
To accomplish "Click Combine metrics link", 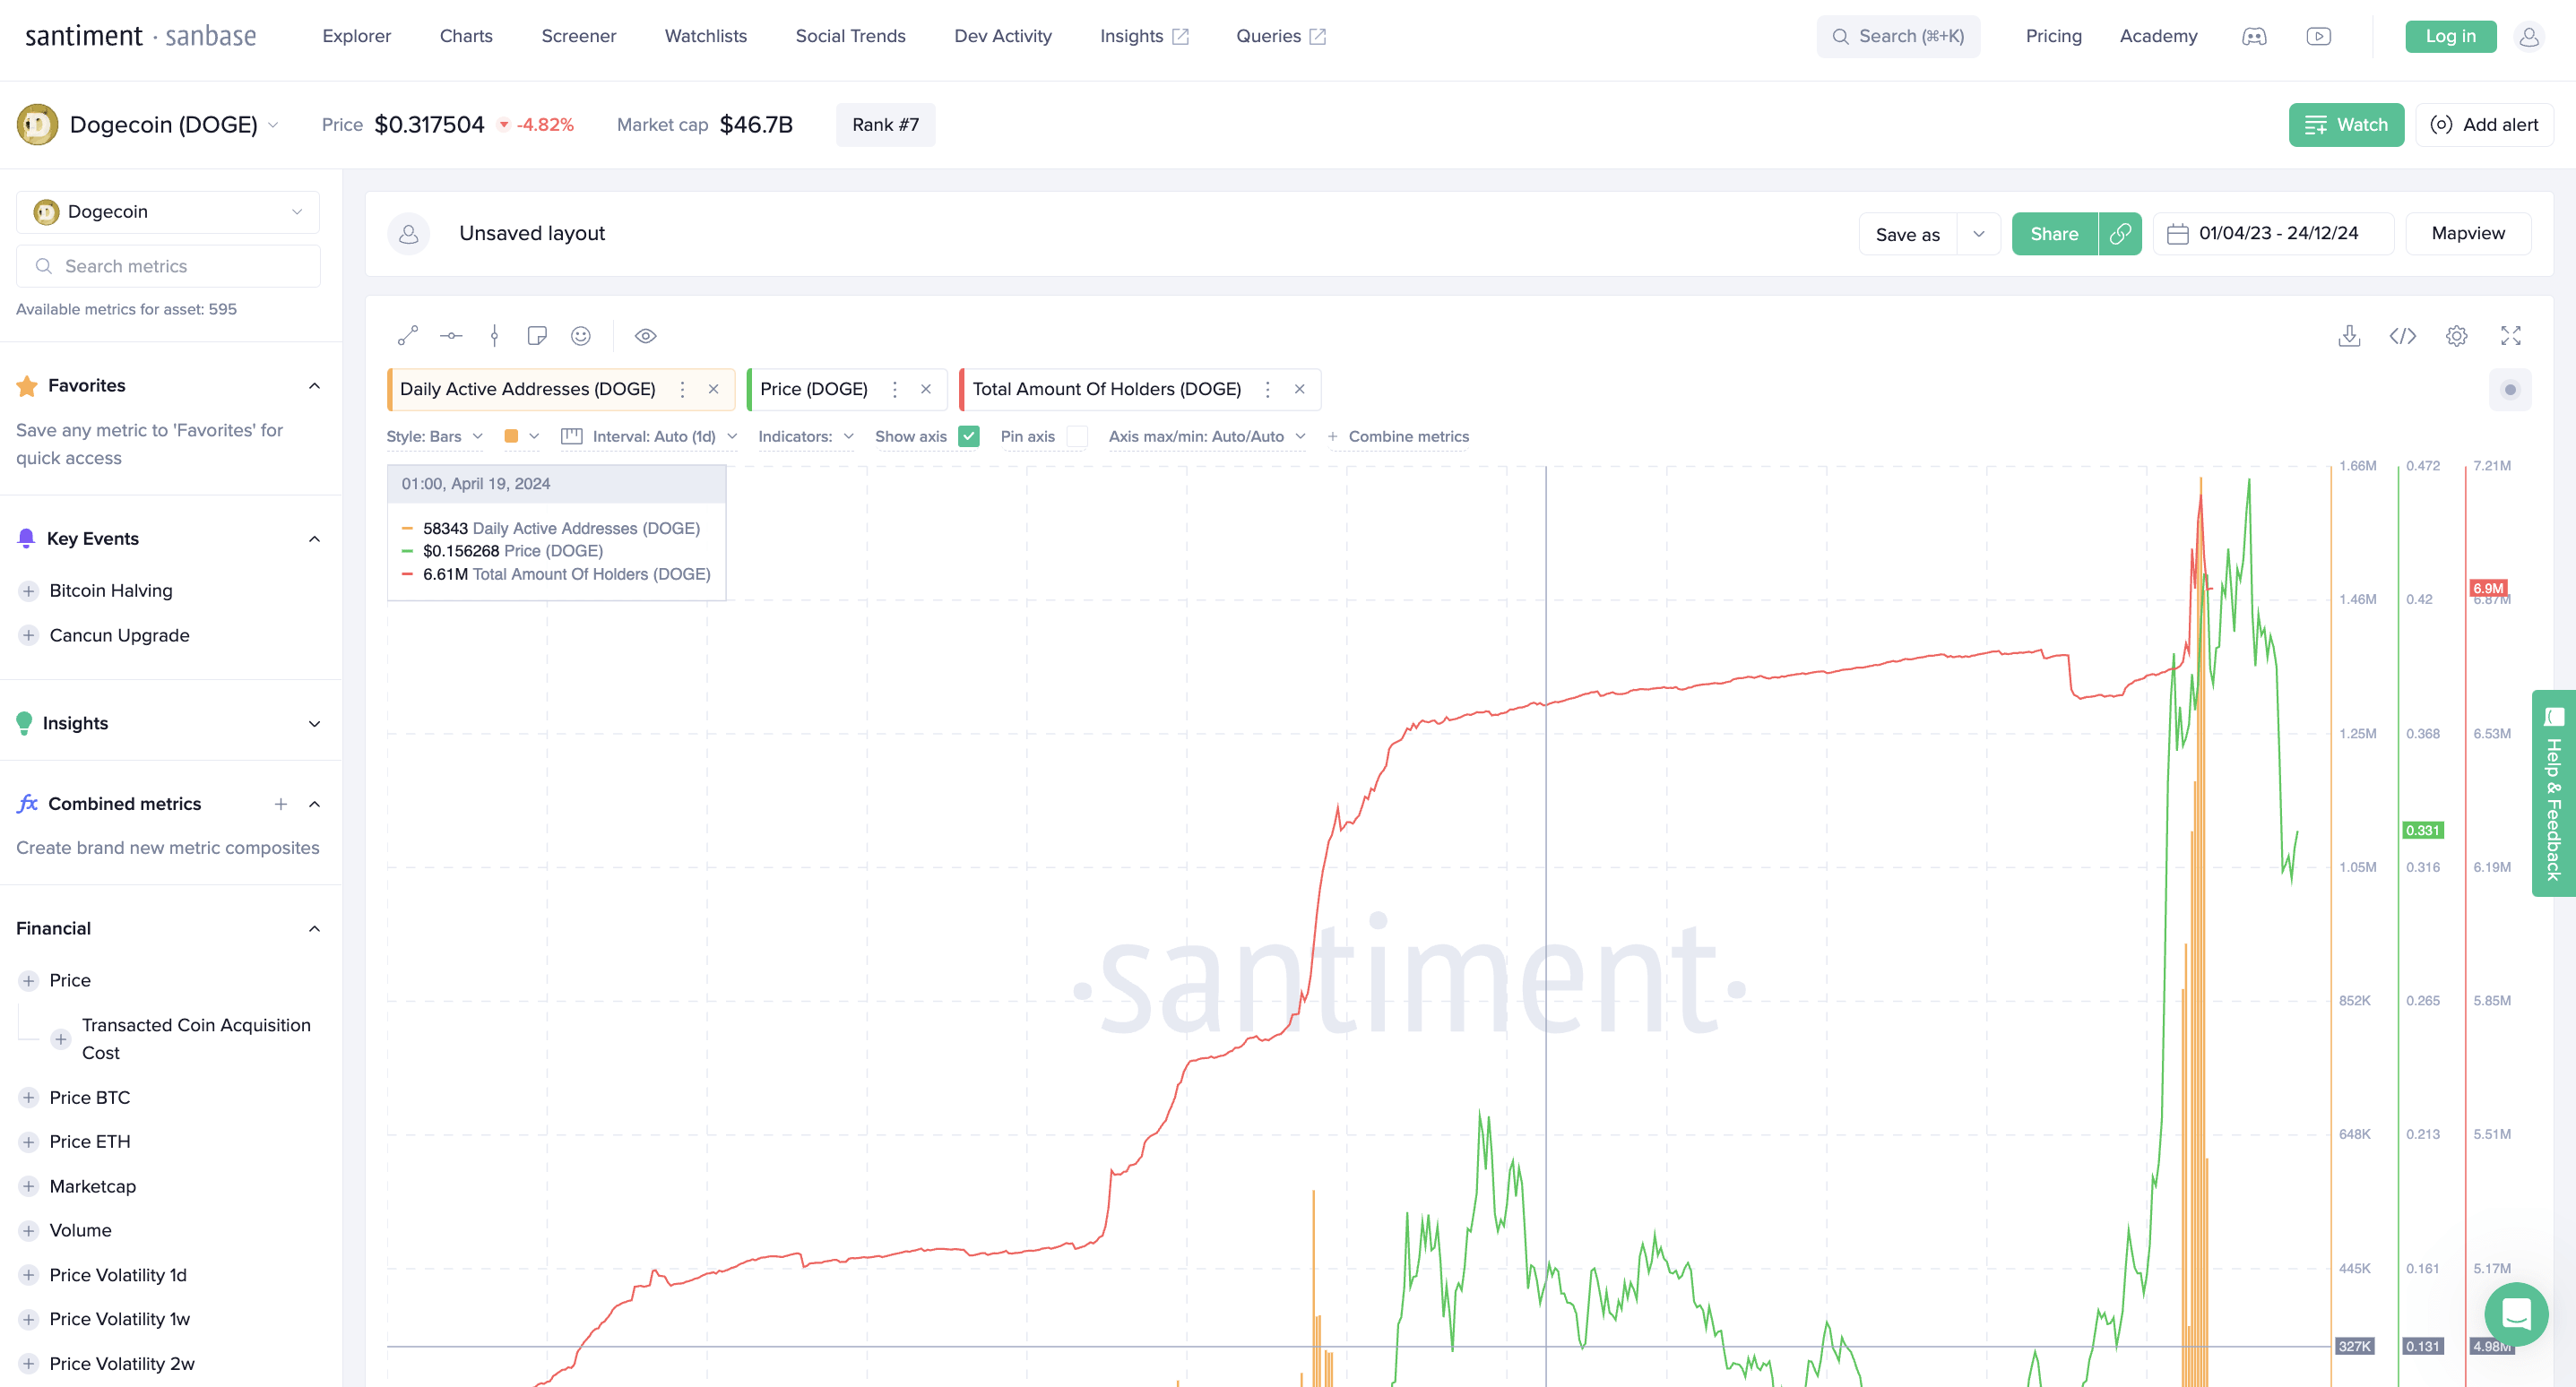I will coord(1398,437).
